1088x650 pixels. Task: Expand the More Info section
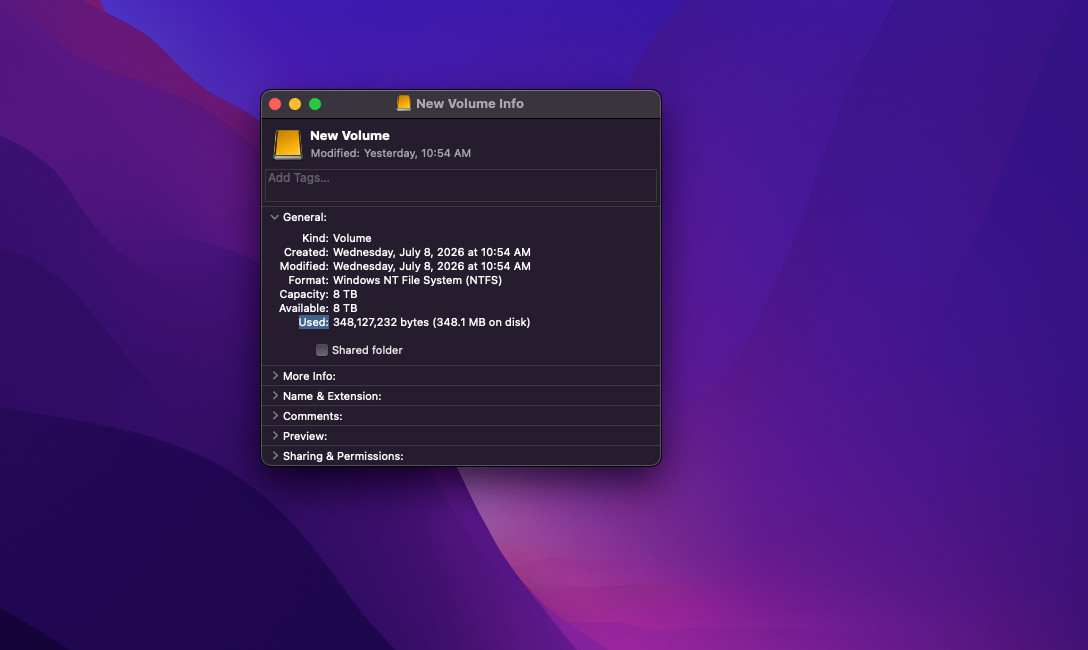coord(275,376)
